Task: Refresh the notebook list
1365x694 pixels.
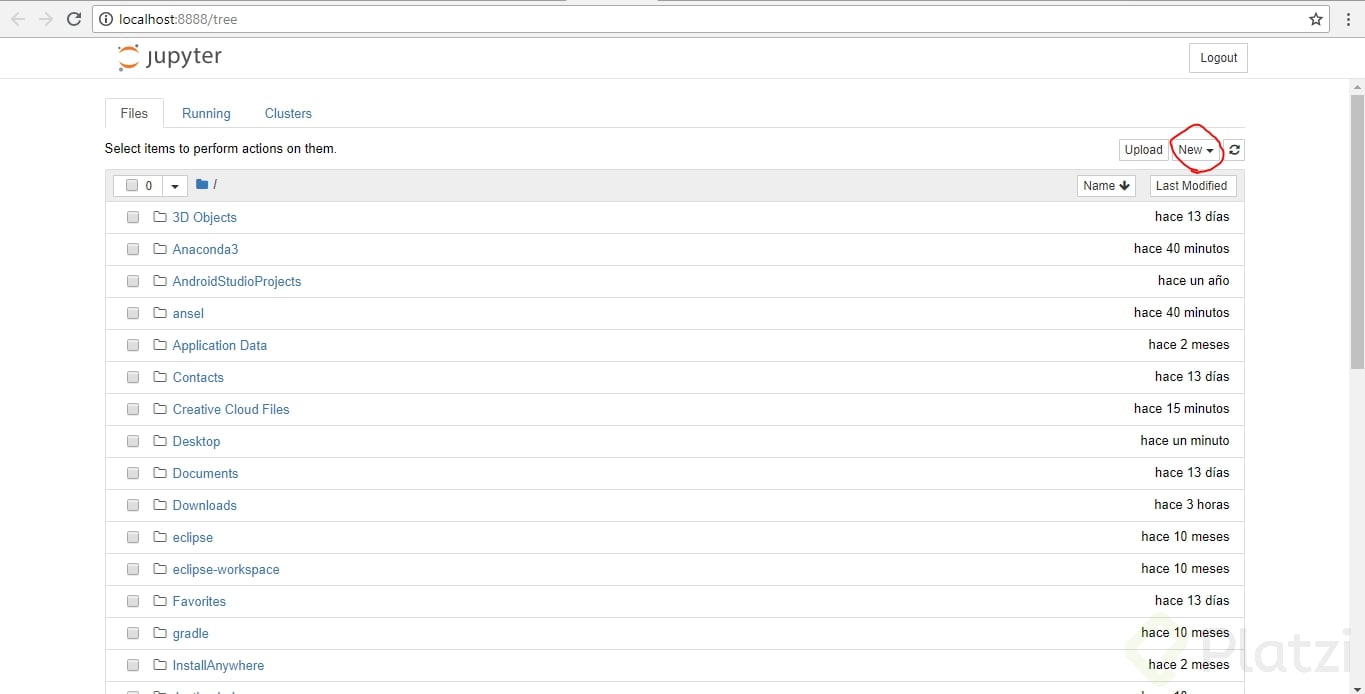Action: 1233,149
